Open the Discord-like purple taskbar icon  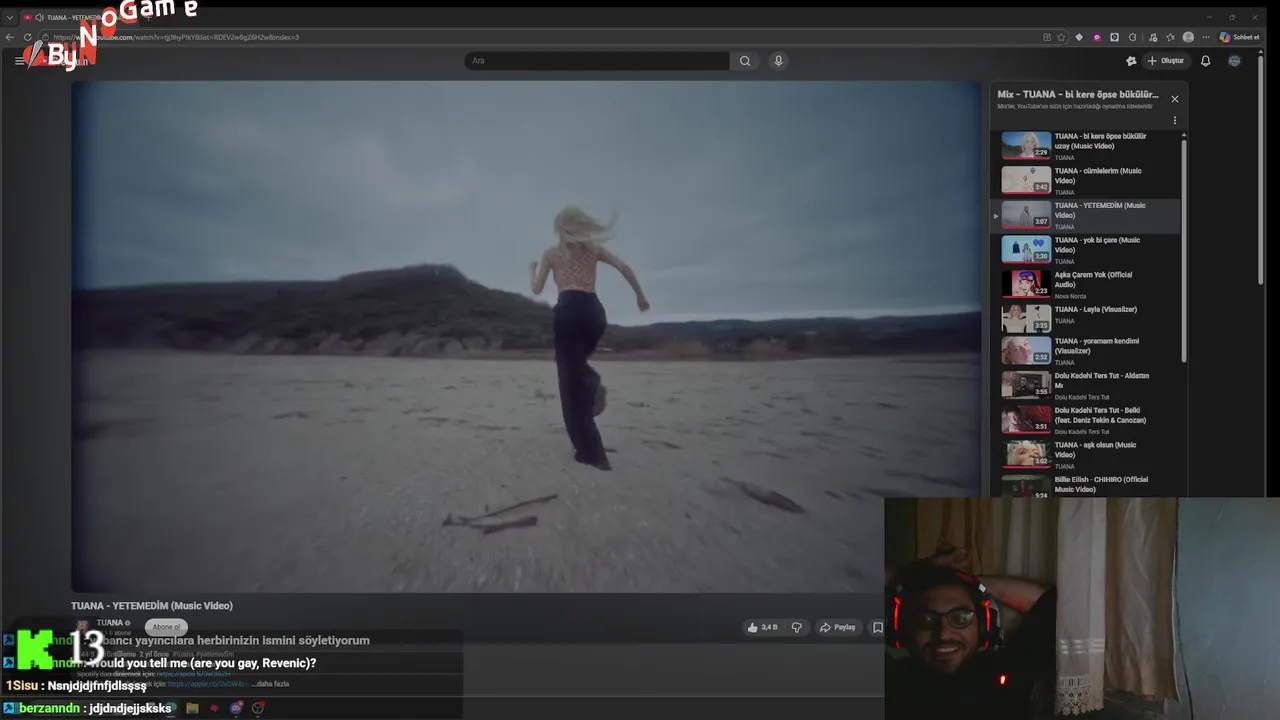pos(236,708)
